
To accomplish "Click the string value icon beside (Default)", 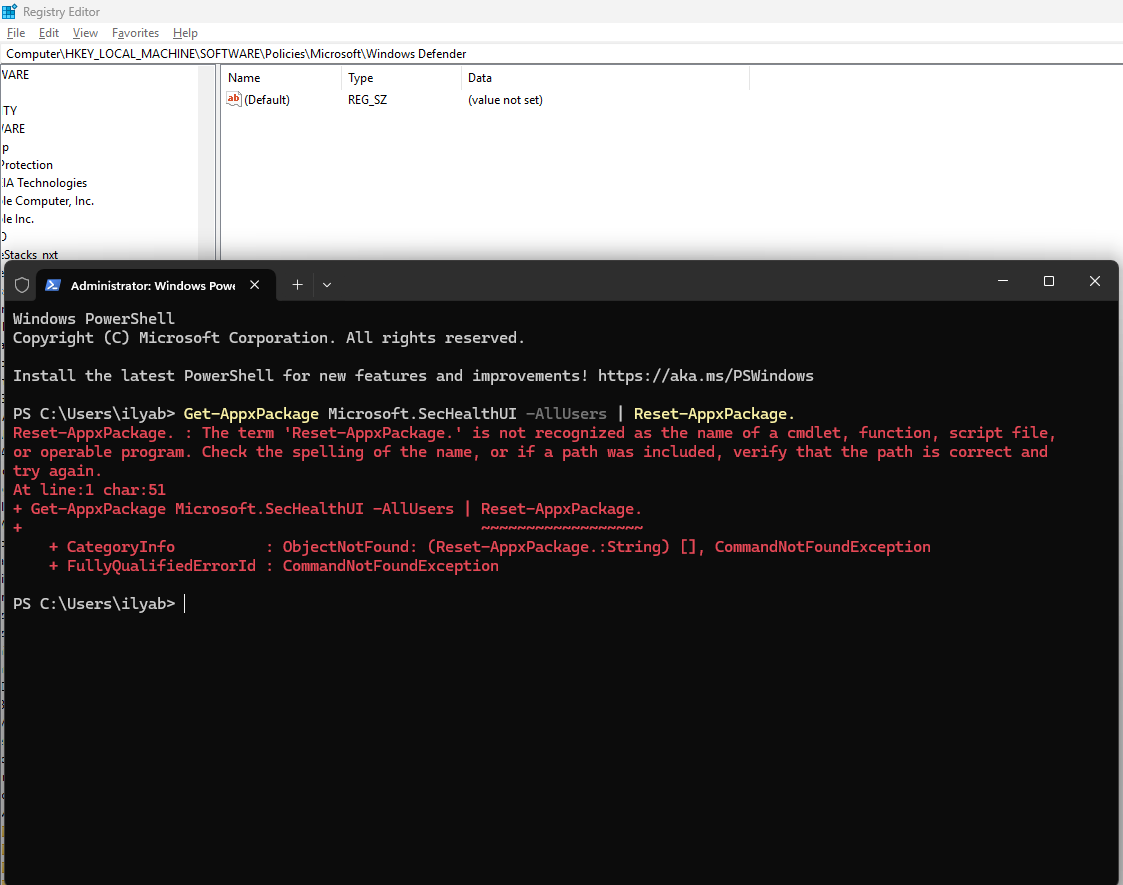I will 233,99.
